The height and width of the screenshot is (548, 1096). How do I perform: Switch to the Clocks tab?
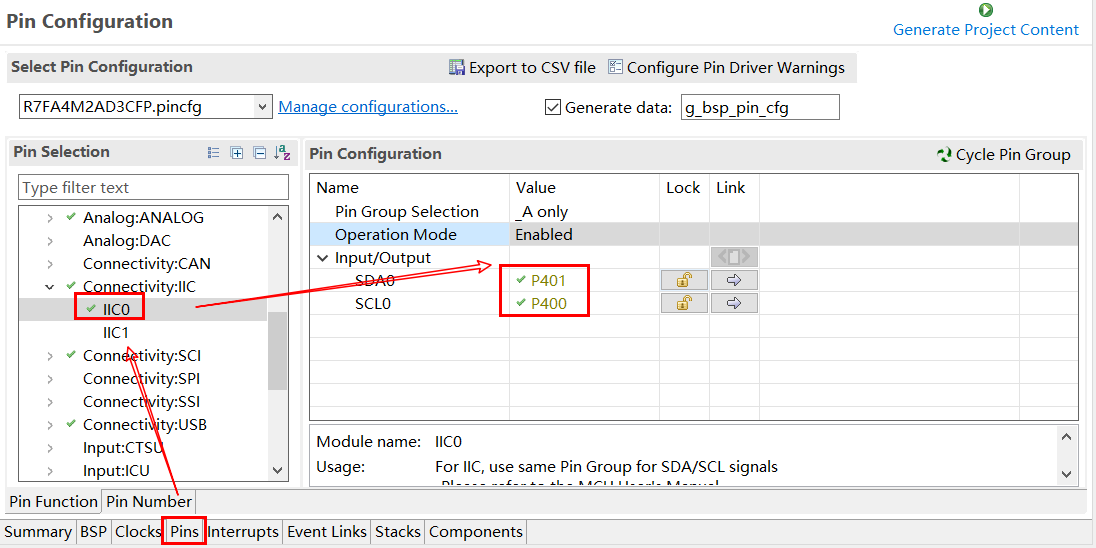138,532
